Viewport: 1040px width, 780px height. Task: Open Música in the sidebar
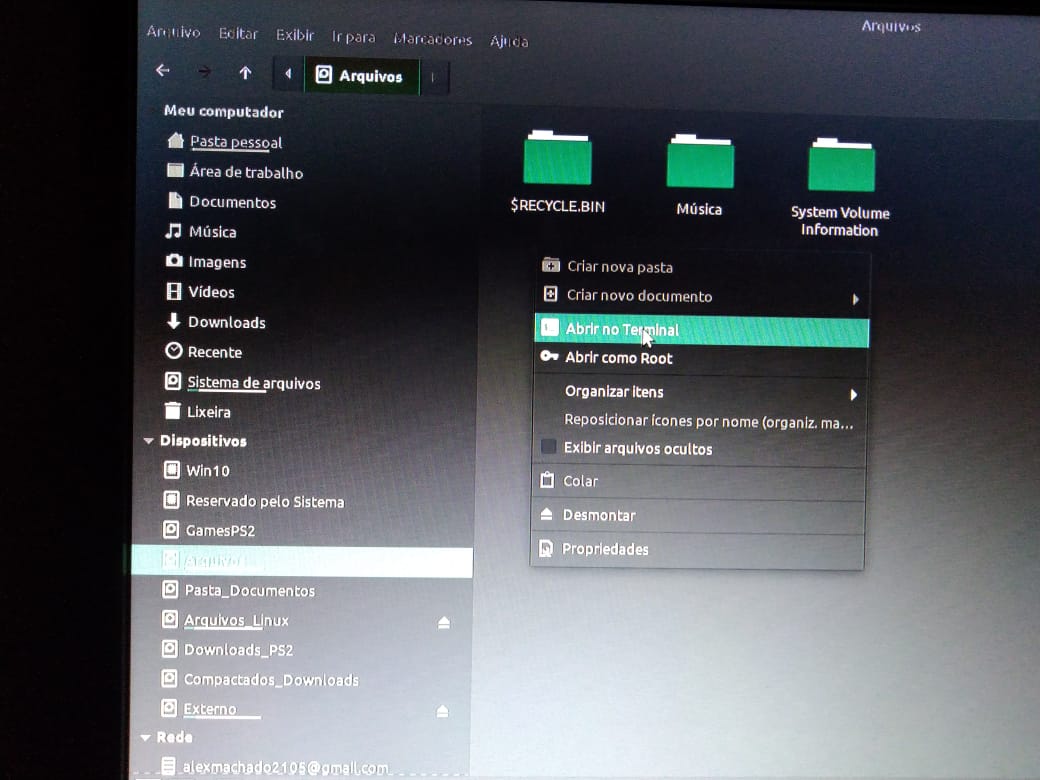[x=202, y=231]
